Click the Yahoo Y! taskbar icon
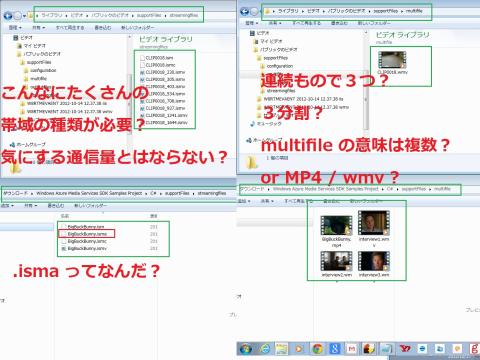 (x=405, y=349)
